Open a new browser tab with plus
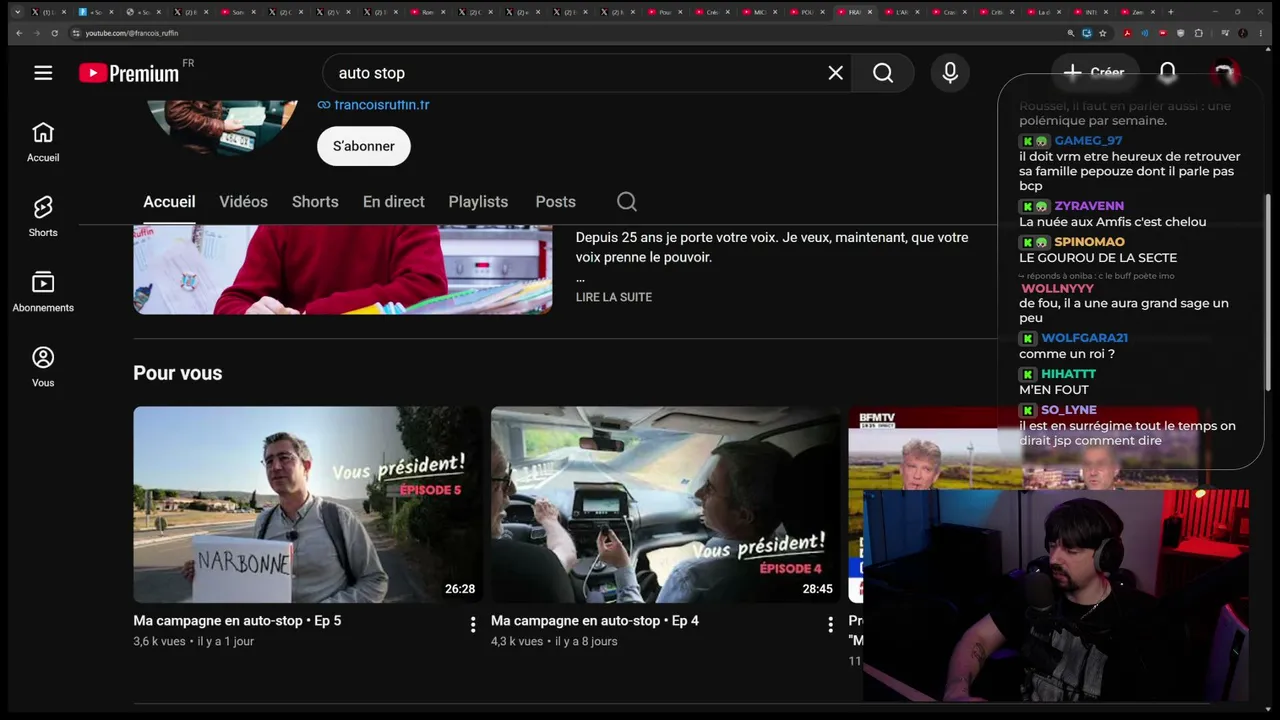The height and width of the screenshot is (720, 1280). point(1170,12)
